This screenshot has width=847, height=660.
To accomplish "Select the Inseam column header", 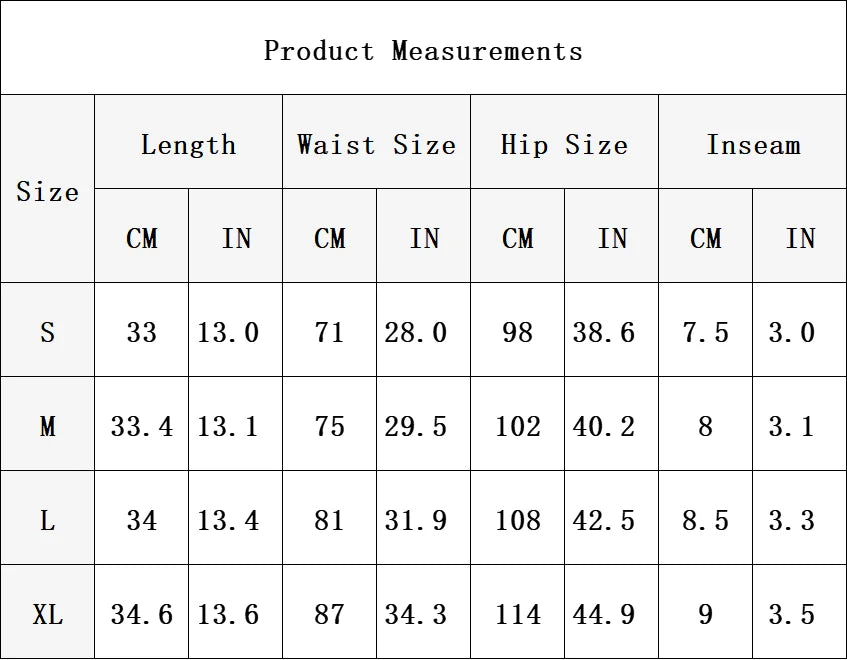I will coord(752,144).
